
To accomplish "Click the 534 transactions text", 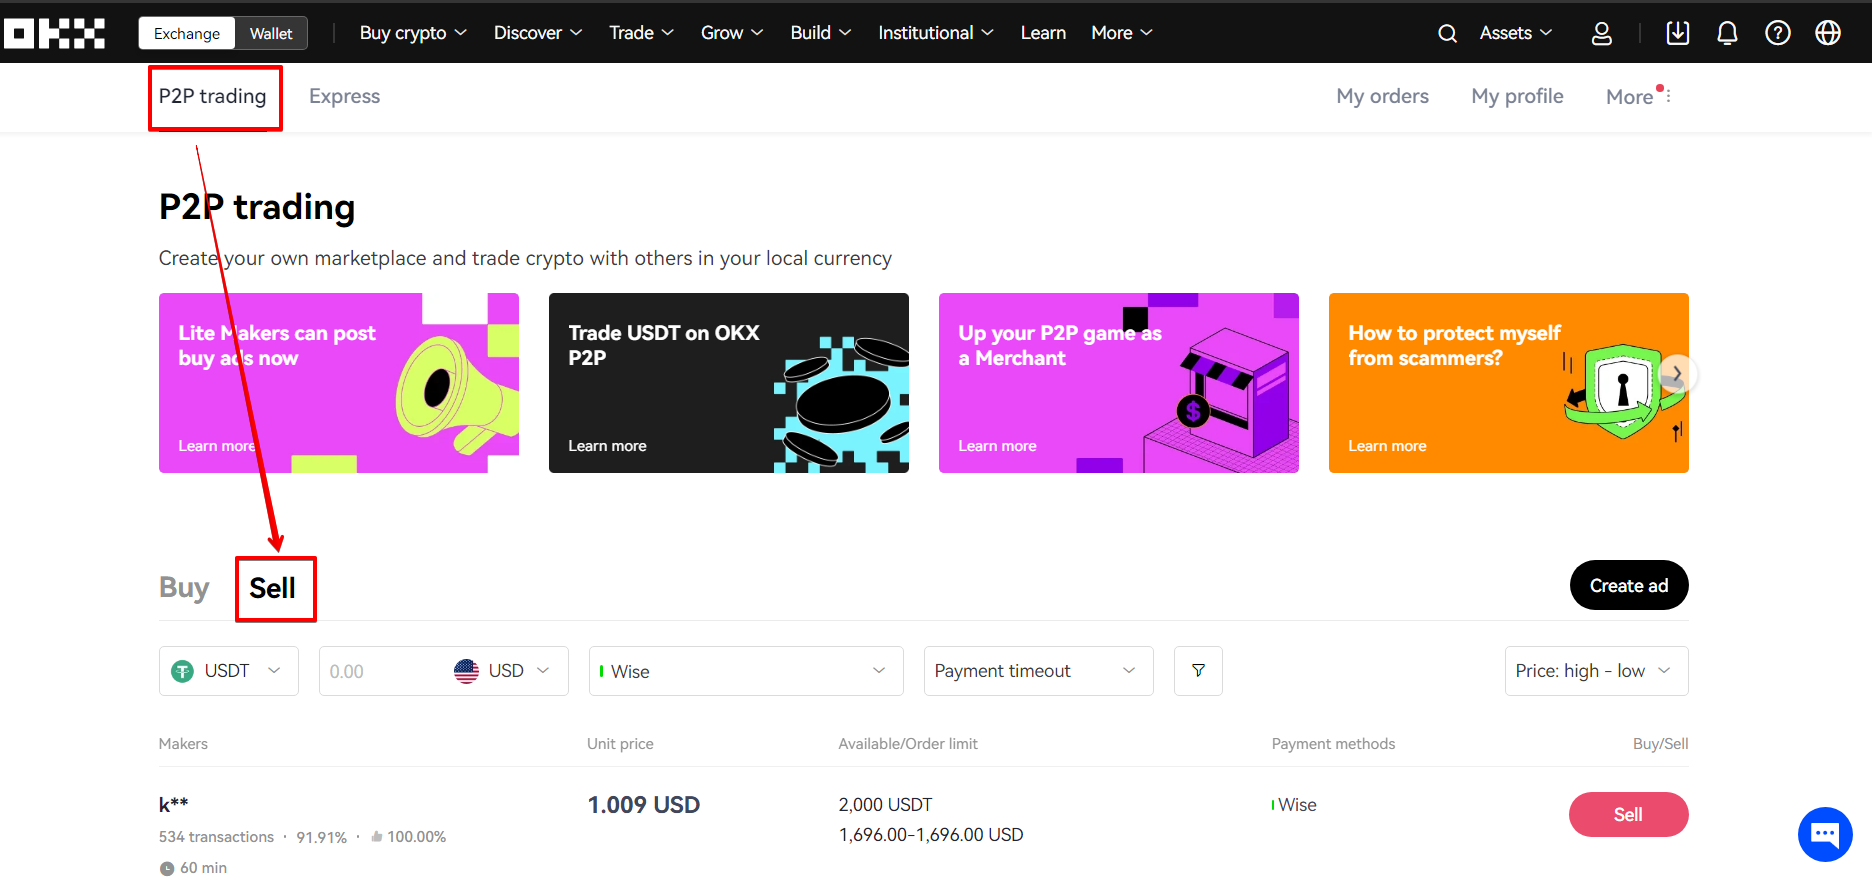I will point(216,837).
